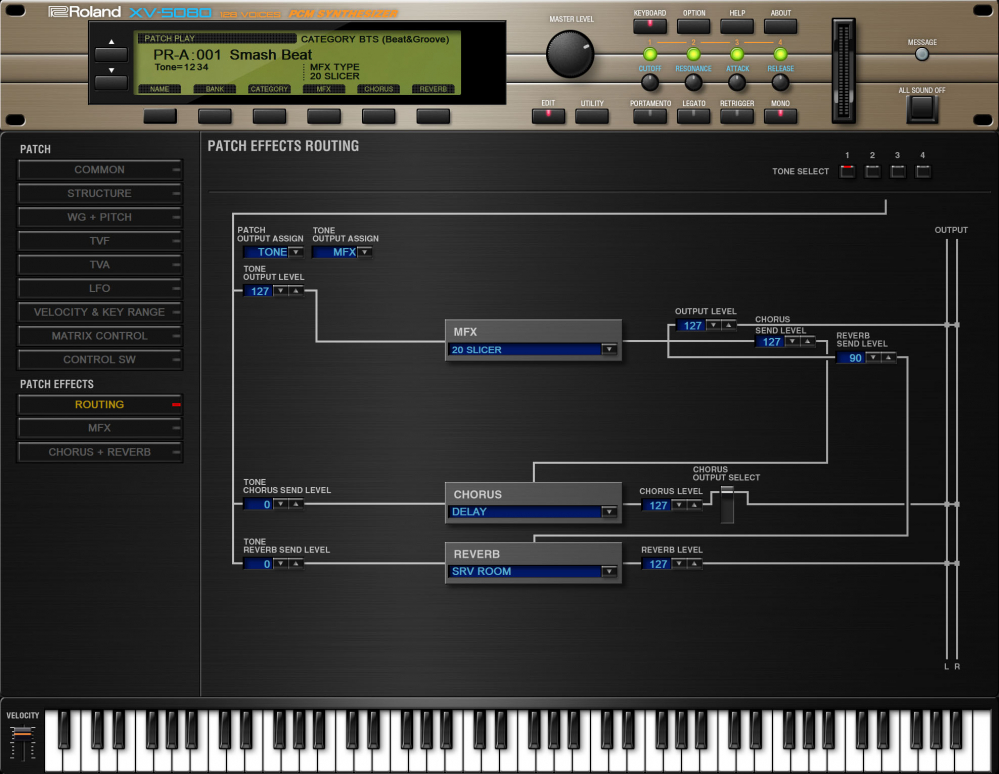Screen dimensions: 999x774
Task: Open the Structure patch page
Action: coord(100,193)
